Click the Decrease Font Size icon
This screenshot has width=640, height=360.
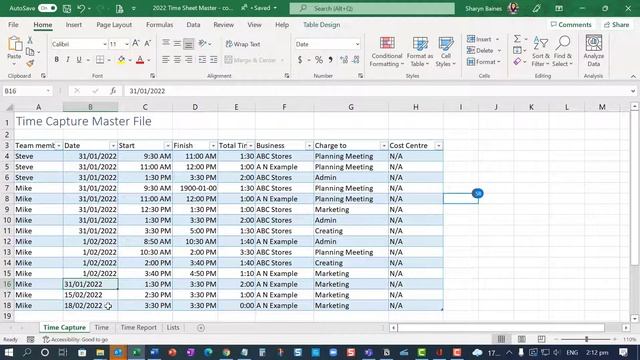(x=148, y=43)
